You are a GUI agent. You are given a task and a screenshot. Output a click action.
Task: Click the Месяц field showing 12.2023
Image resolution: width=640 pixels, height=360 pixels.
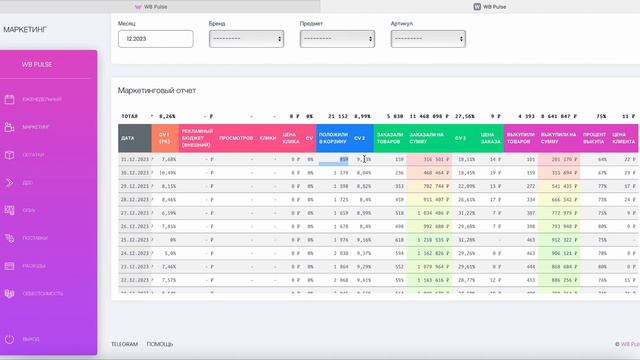coord(156,39)
